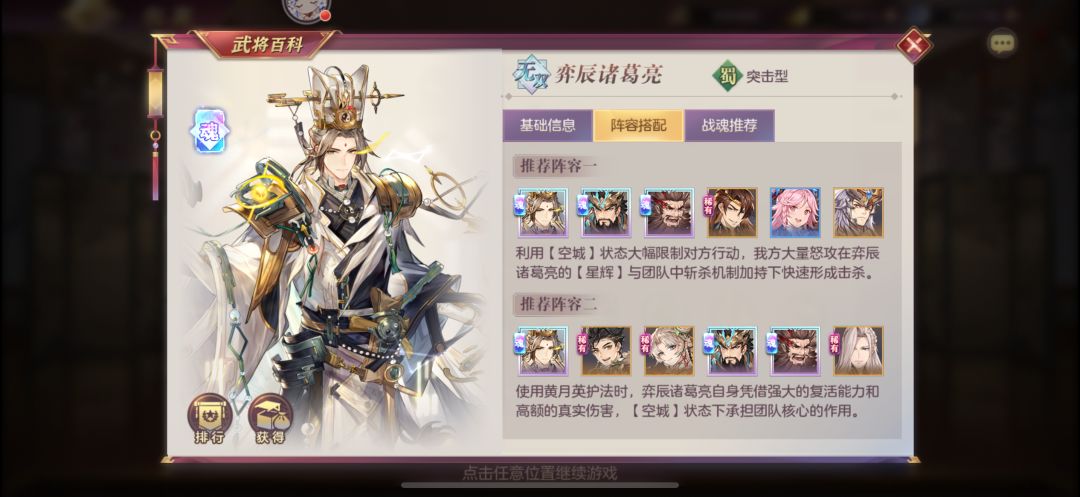This screenshot has height=497, width=1080.
Task: Select pink-haired hero in 推荐阵容一
Action: coord(795,212)
